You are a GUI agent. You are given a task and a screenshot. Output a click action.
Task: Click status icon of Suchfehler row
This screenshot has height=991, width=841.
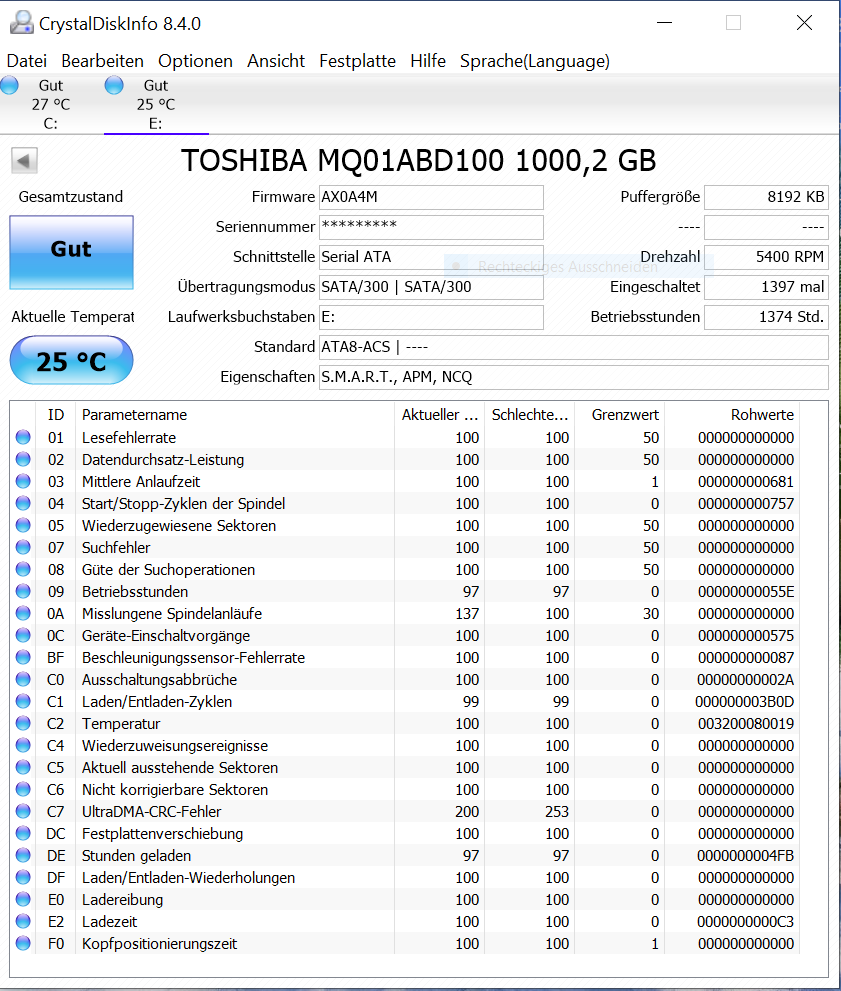[23, 547]
